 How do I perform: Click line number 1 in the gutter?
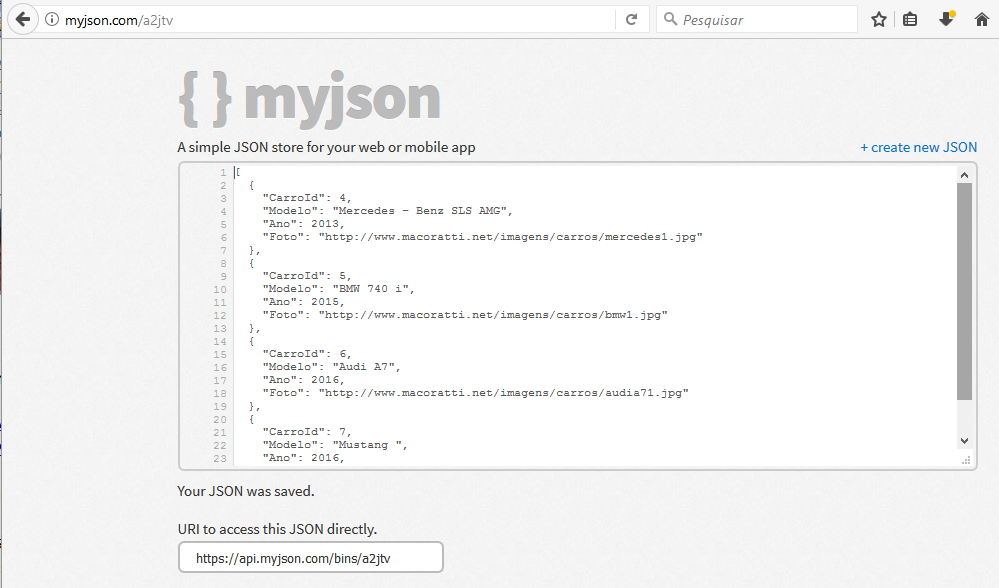point(223,173)
